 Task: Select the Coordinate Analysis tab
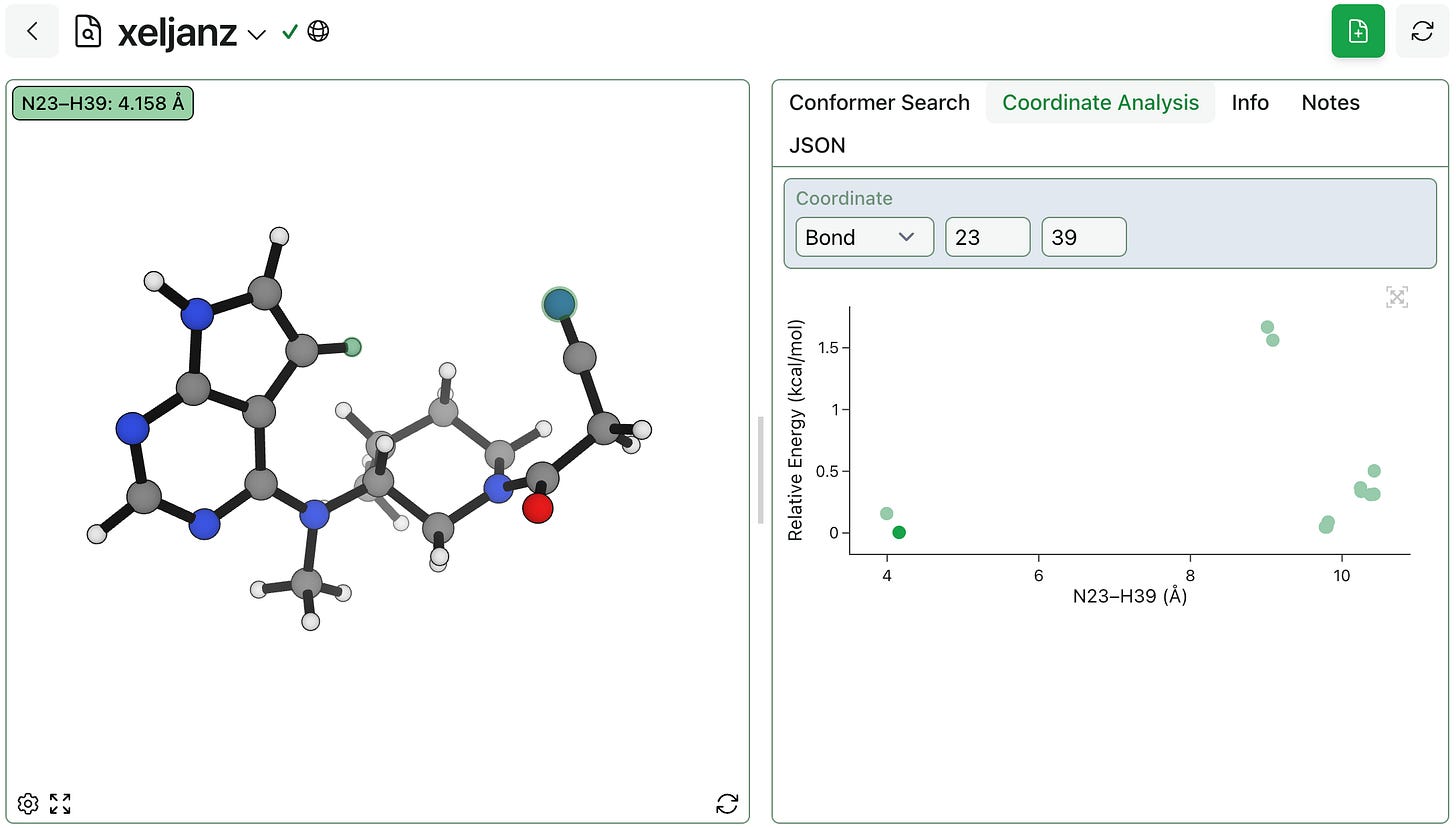(x=1100, y=103)
